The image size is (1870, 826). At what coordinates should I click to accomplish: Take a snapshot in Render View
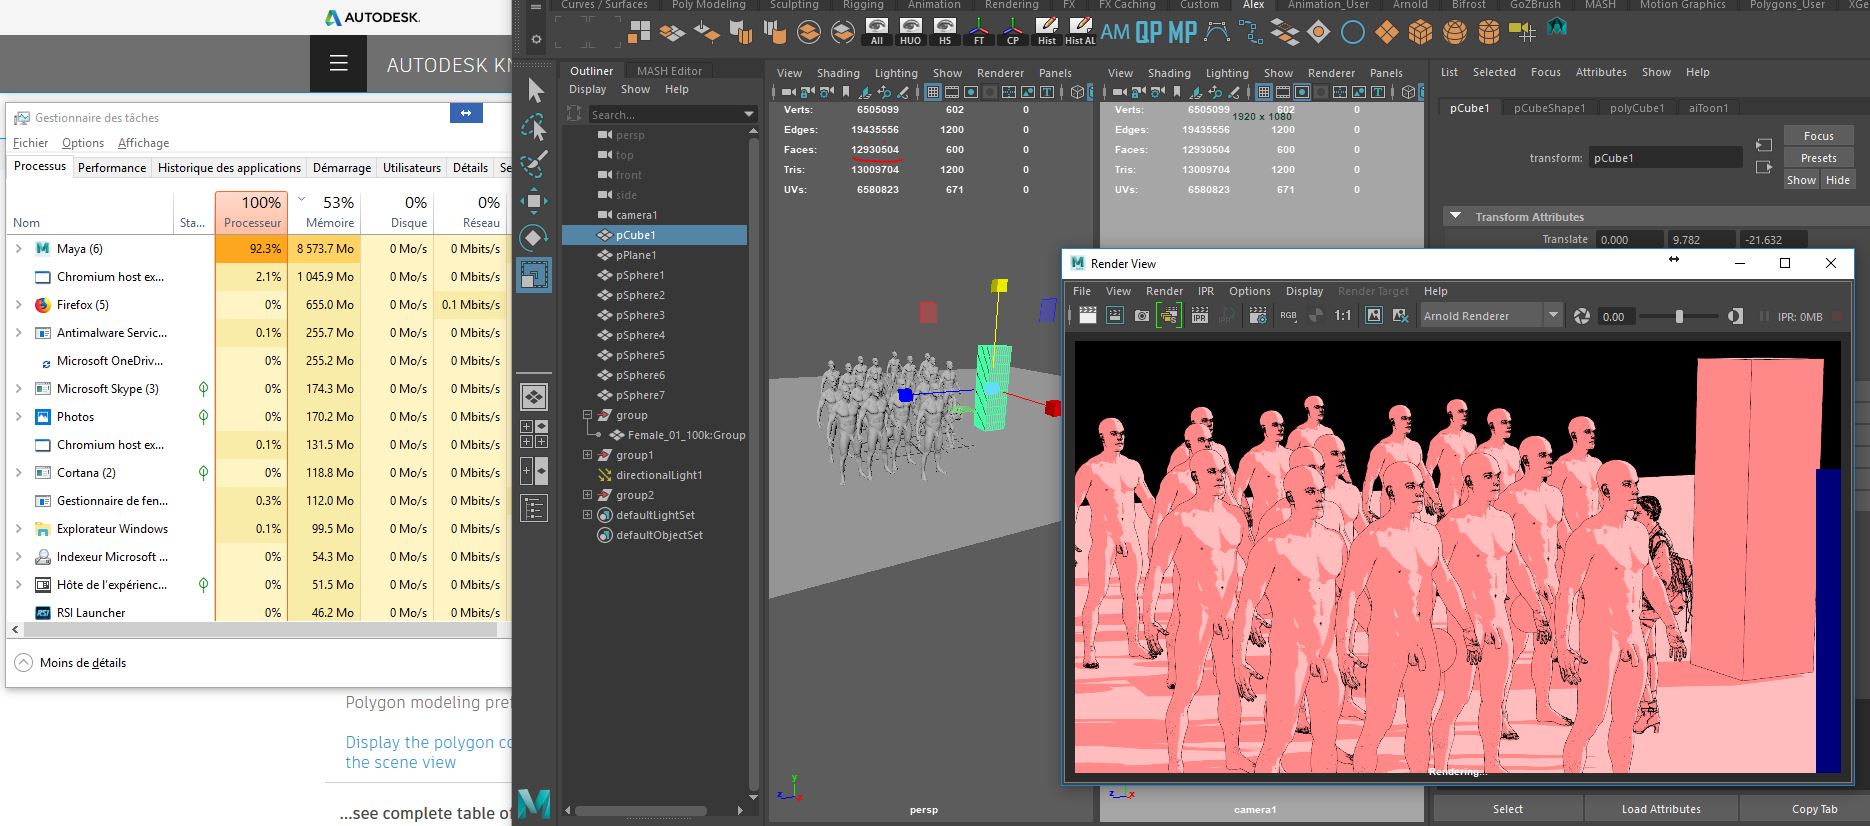point(1141,316)
